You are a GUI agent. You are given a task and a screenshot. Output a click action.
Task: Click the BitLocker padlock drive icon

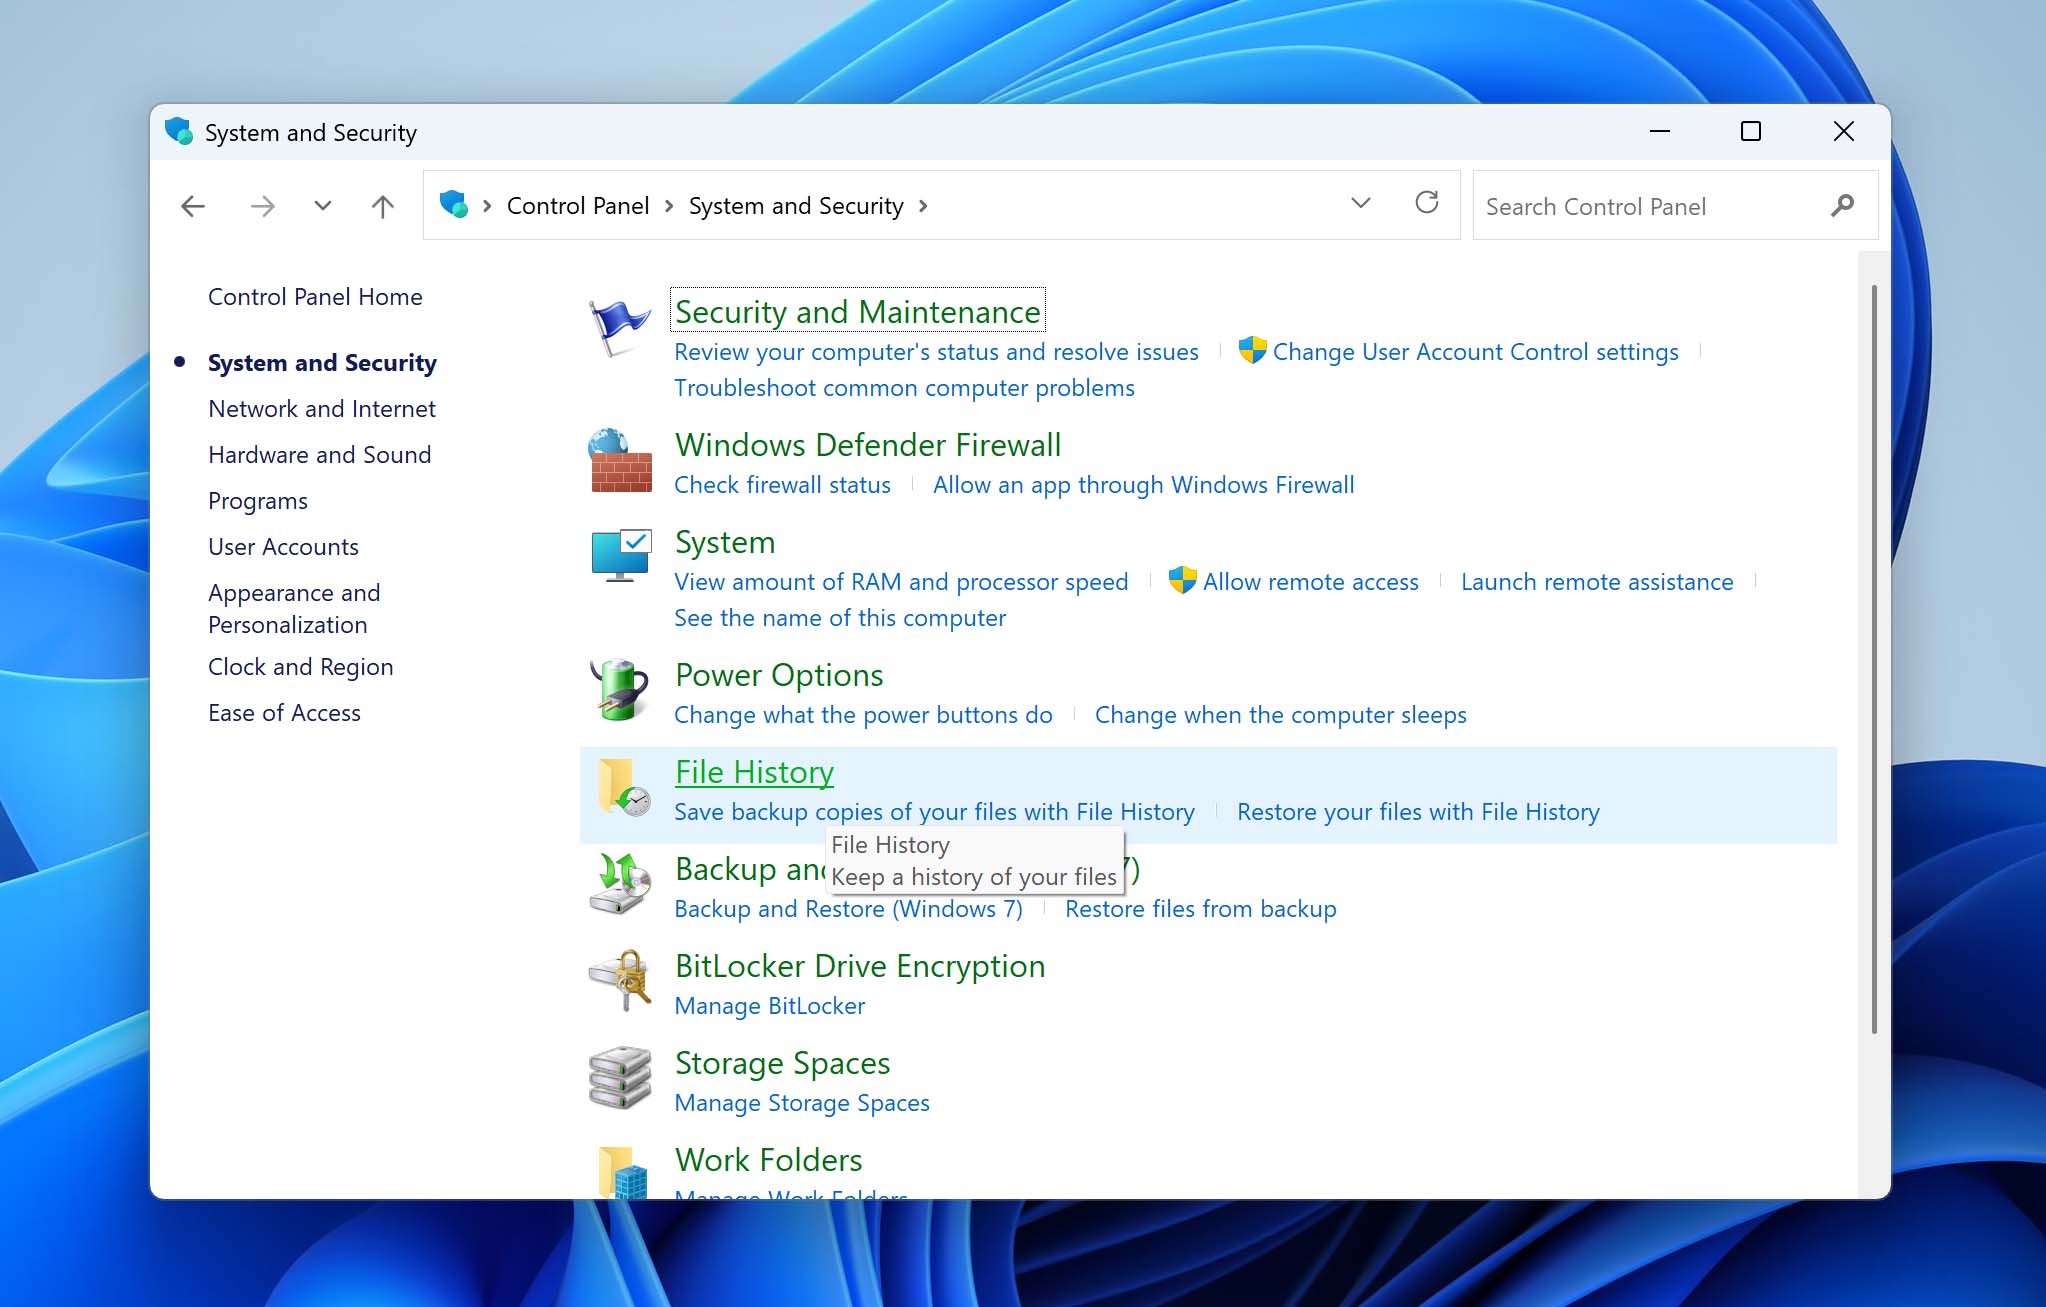pyautogui.click(x=620, y=980)
